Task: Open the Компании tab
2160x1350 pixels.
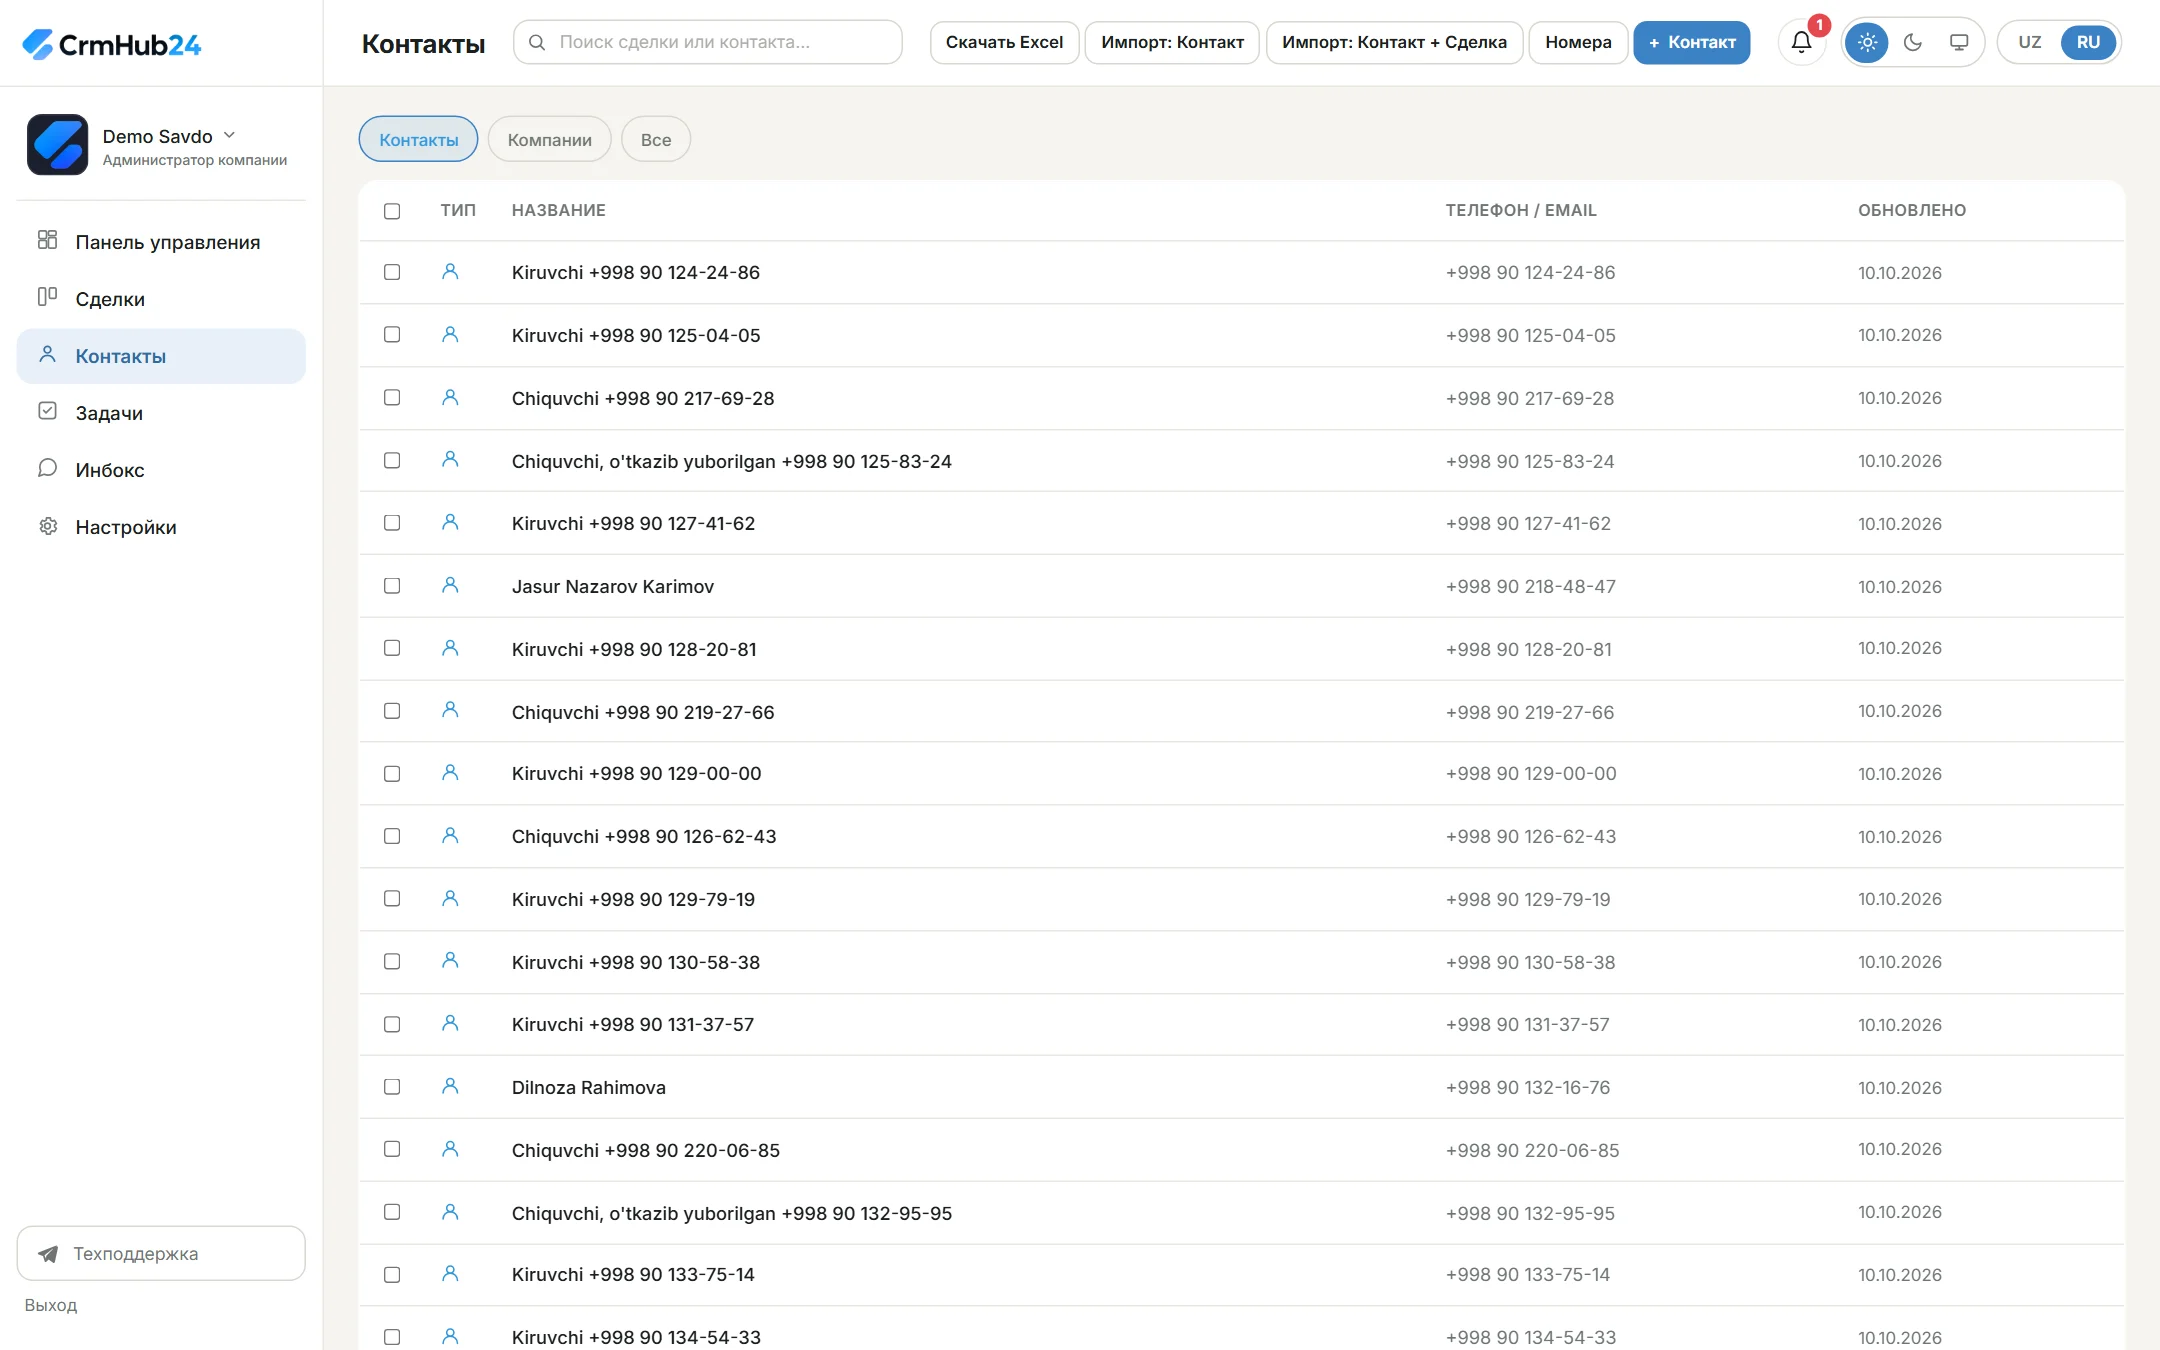Action: 549,139
